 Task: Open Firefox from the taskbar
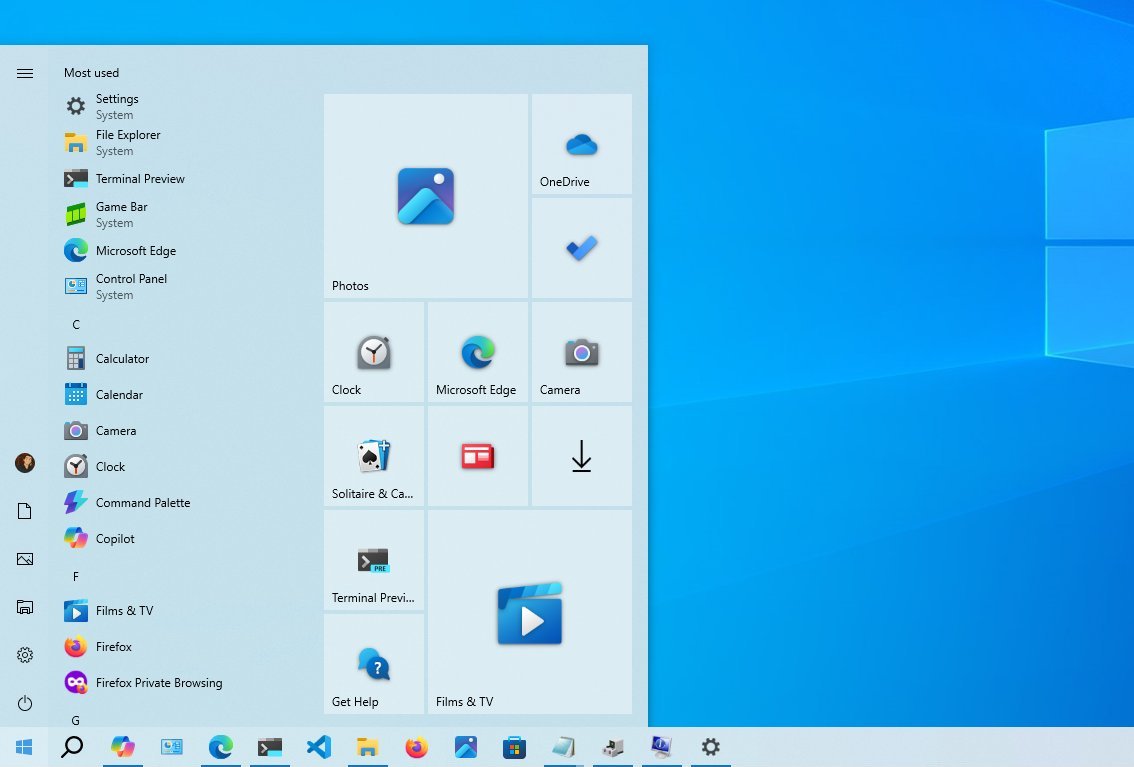coord(417,747)
